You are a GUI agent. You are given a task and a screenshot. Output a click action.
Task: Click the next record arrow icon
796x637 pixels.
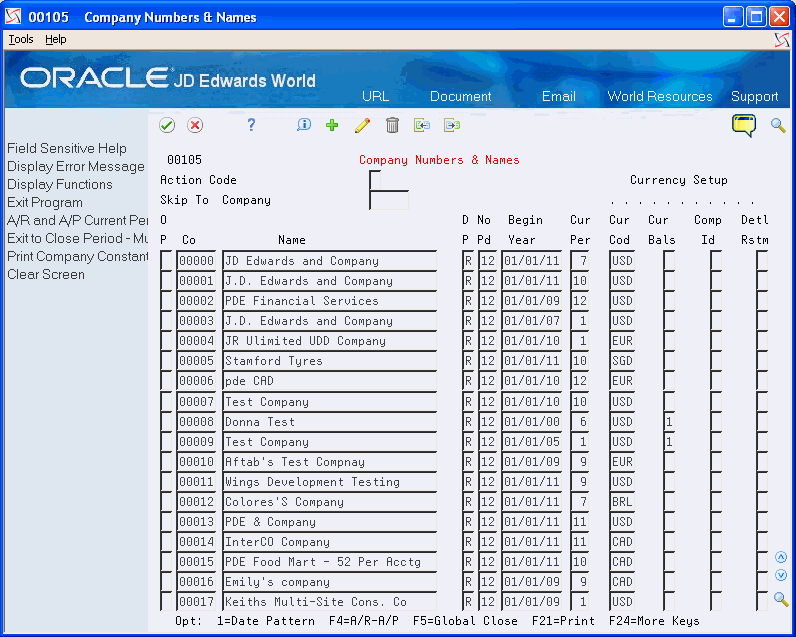pyautogui.click(x=451, y=125)
